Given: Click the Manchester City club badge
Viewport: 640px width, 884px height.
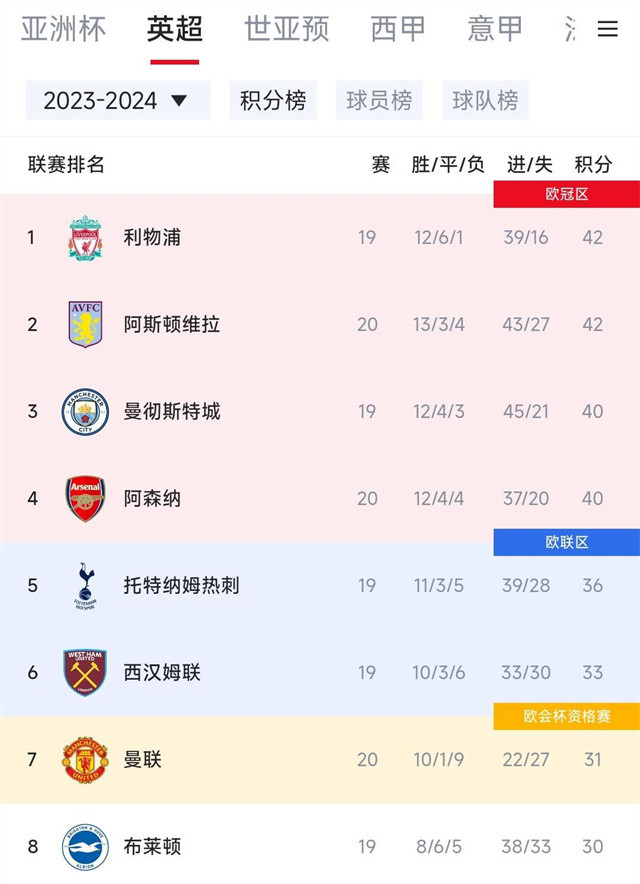Looking at the screenshot, I should point(85,411).
